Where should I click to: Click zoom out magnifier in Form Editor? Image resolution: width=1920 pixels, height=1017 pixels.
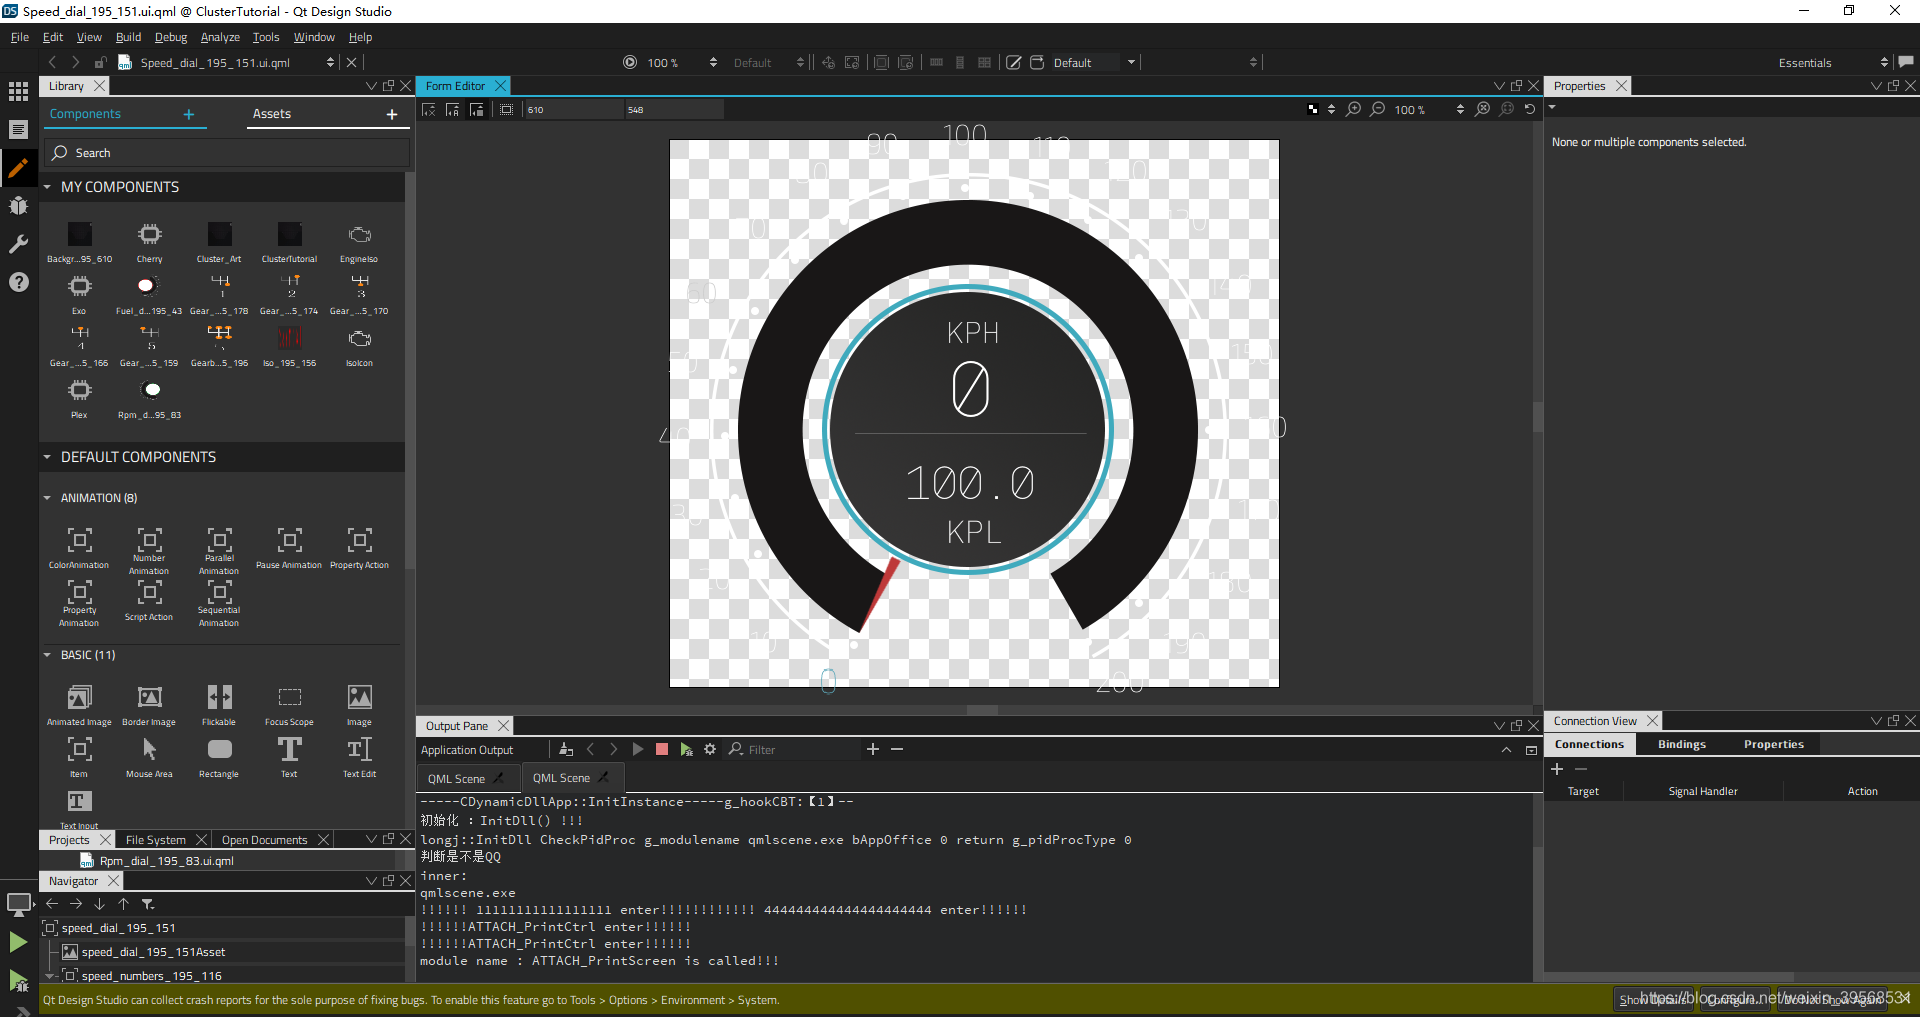(1378, 109)
